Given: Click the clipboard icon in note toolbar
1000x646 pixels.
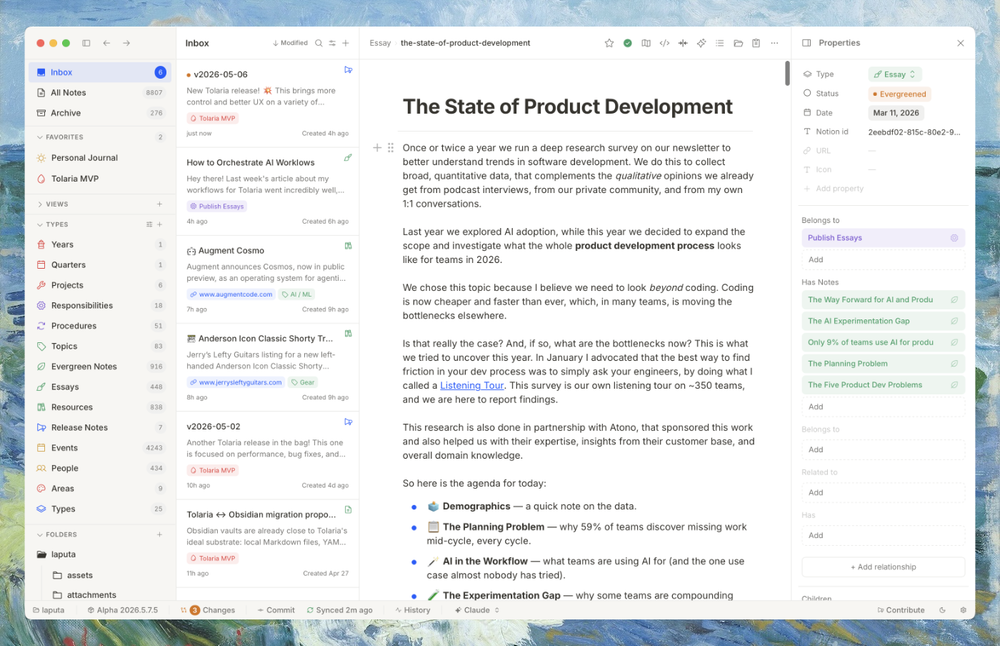Looking at the screenshot, I should [756, 43].
